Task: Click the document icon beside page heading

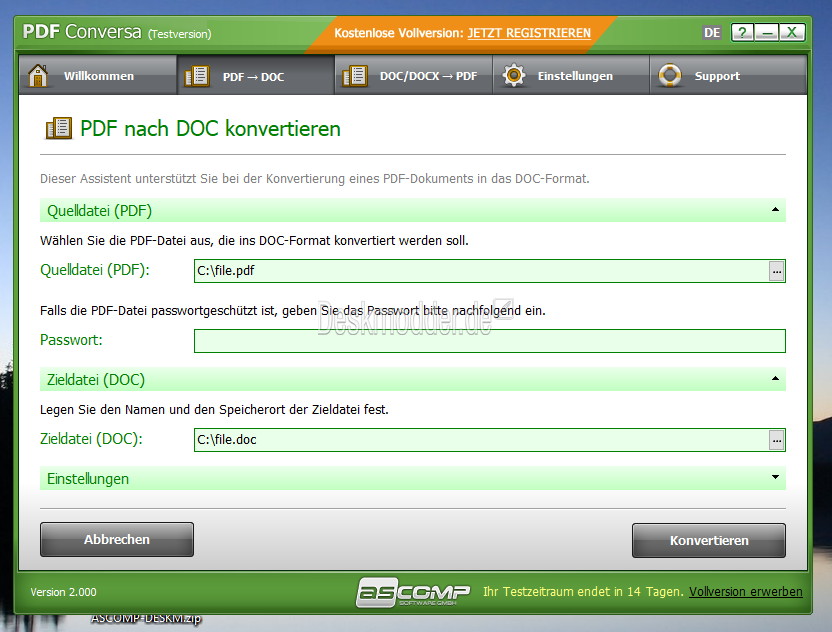Action: [x=58, y=128]
